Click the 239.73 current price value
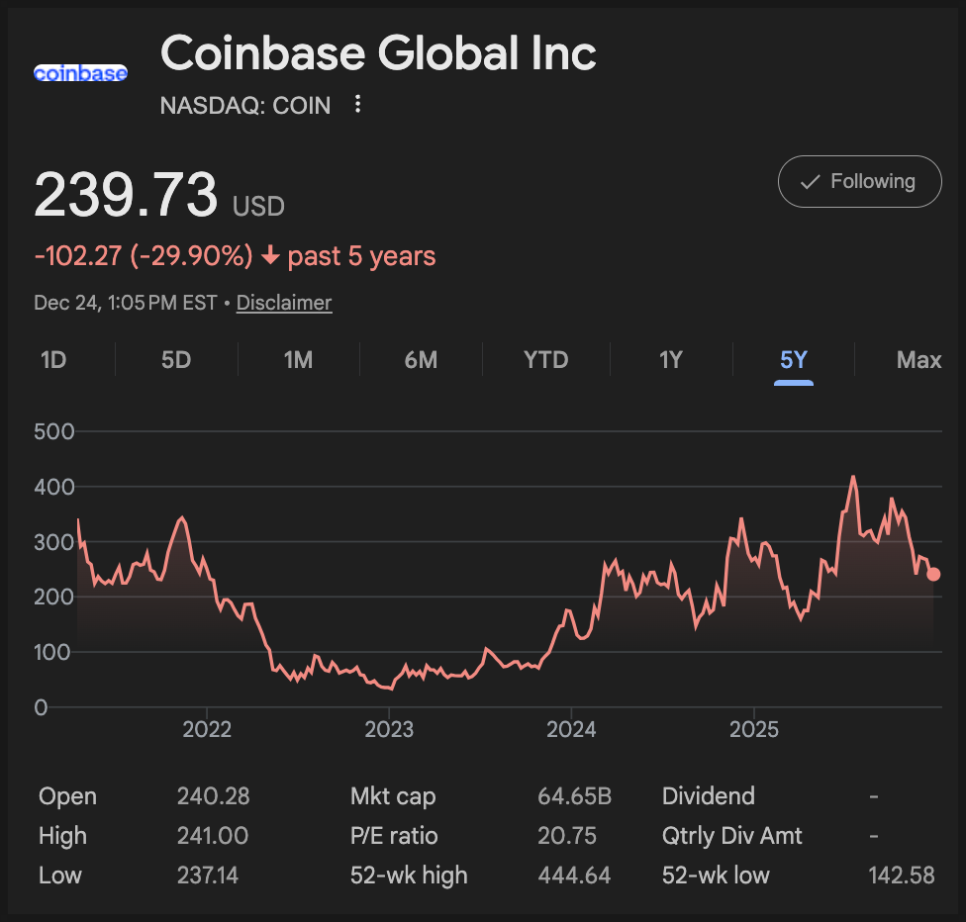Screen dimensions: 966x922 pos(125,195)
